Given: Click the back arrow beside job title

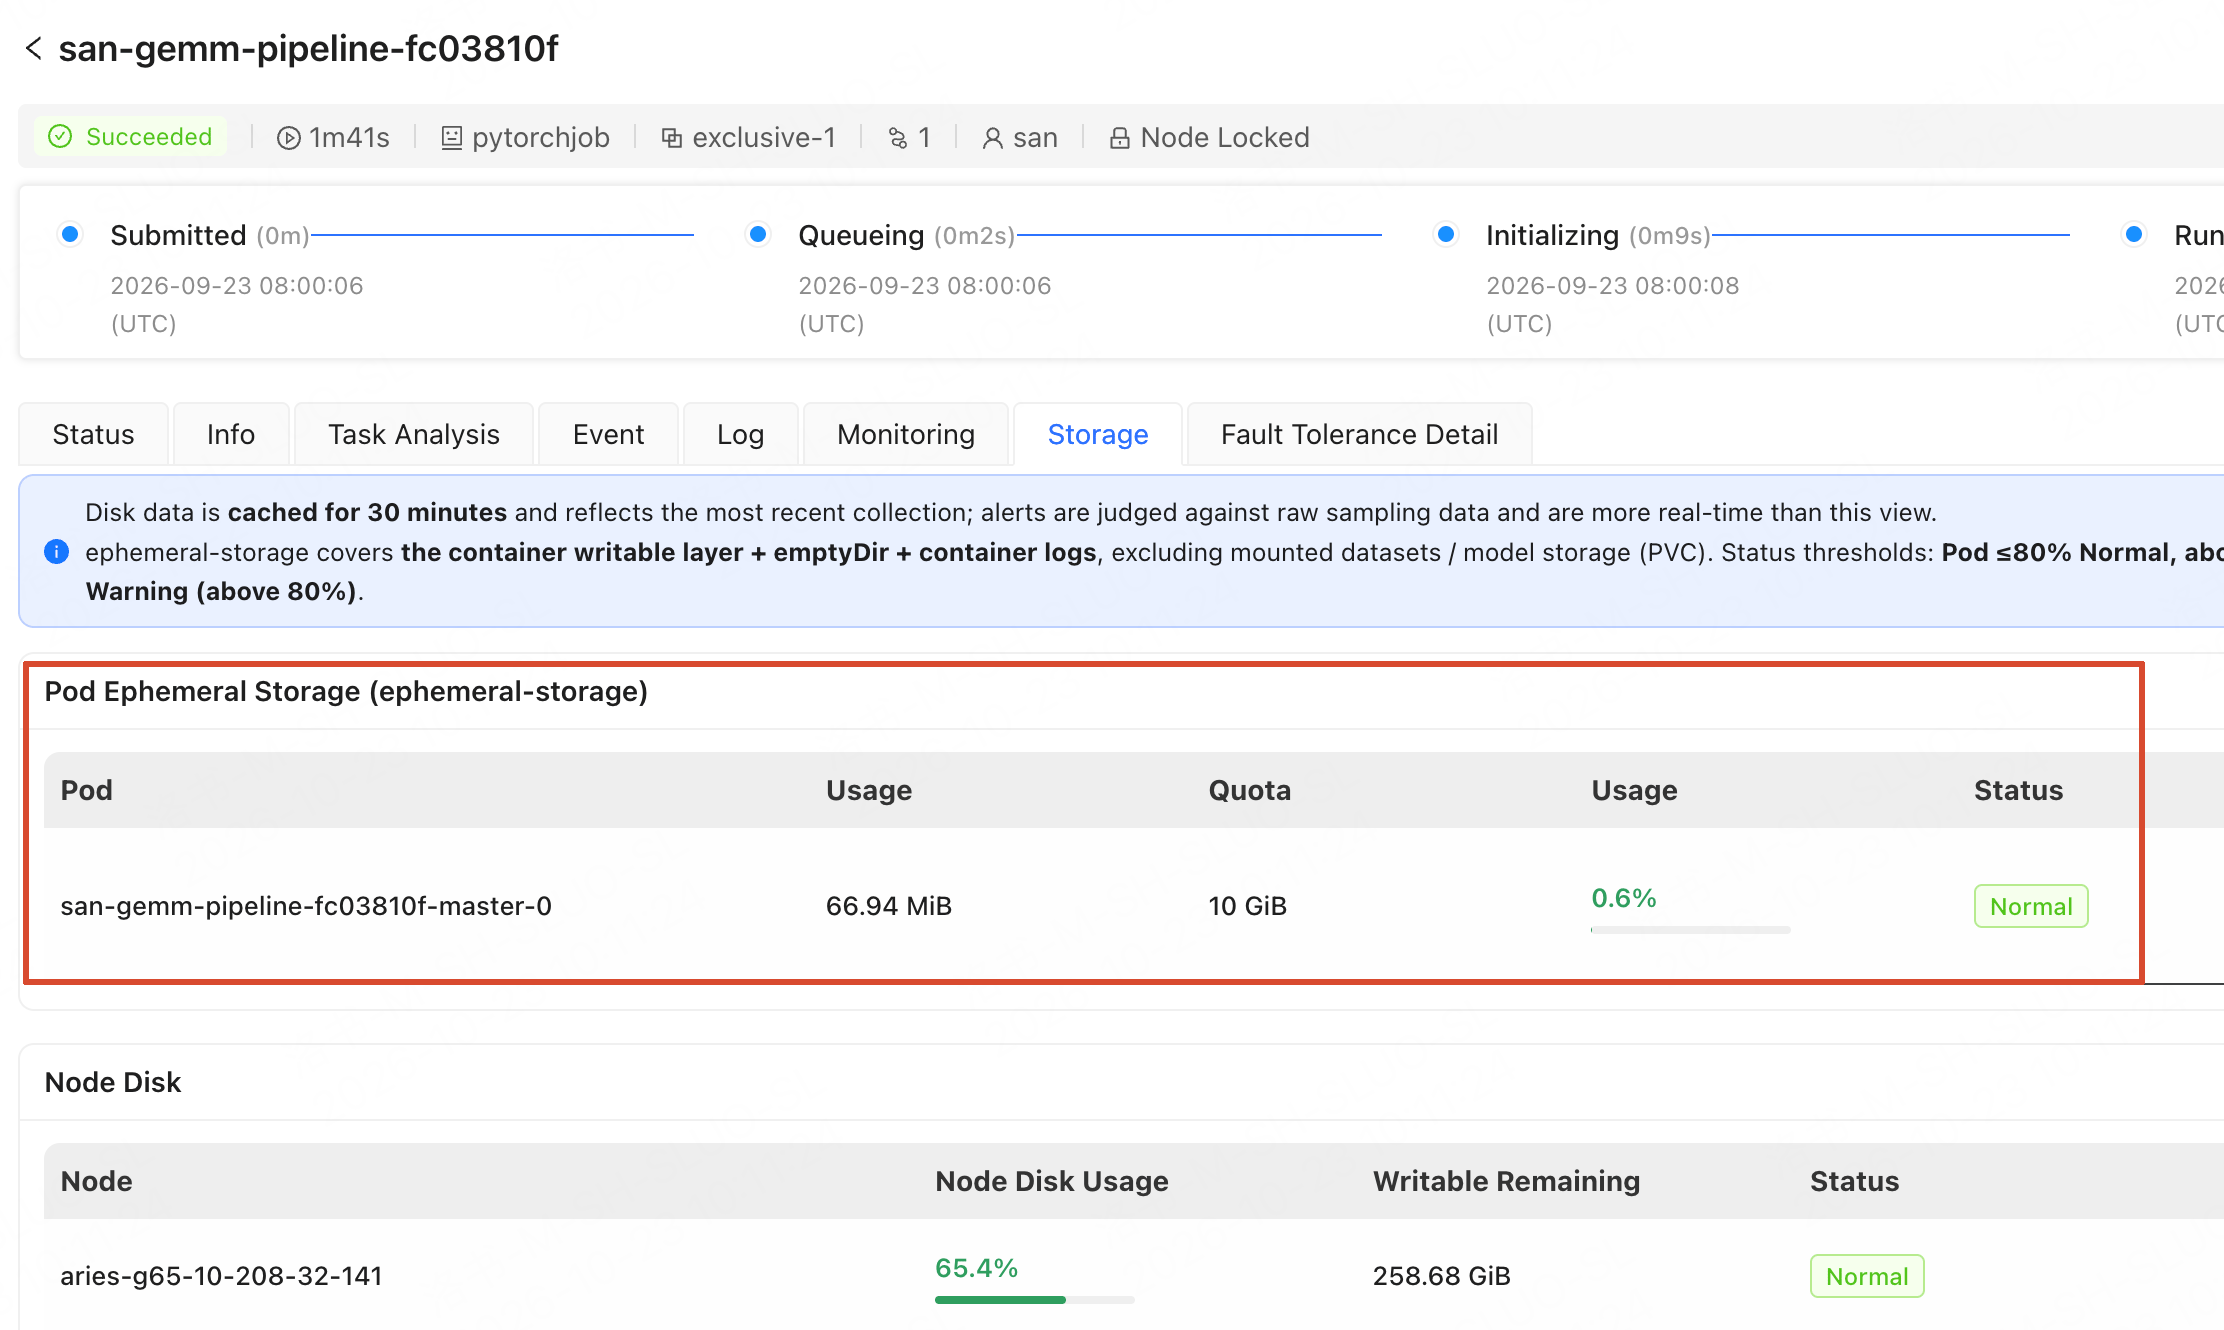Looking at the screenshot, I should click(34, 48).
